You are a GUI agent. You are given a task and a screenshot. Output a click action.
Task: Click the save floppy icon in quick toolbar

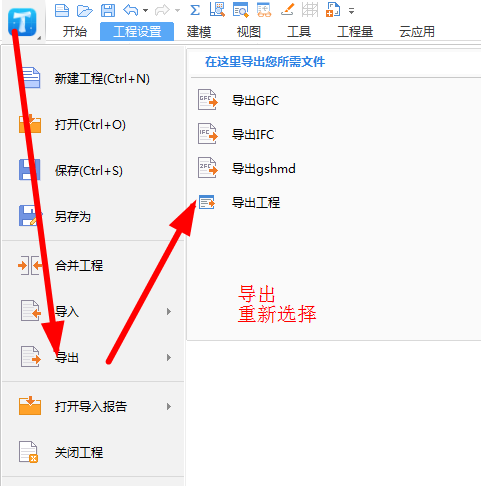point(108,11)
